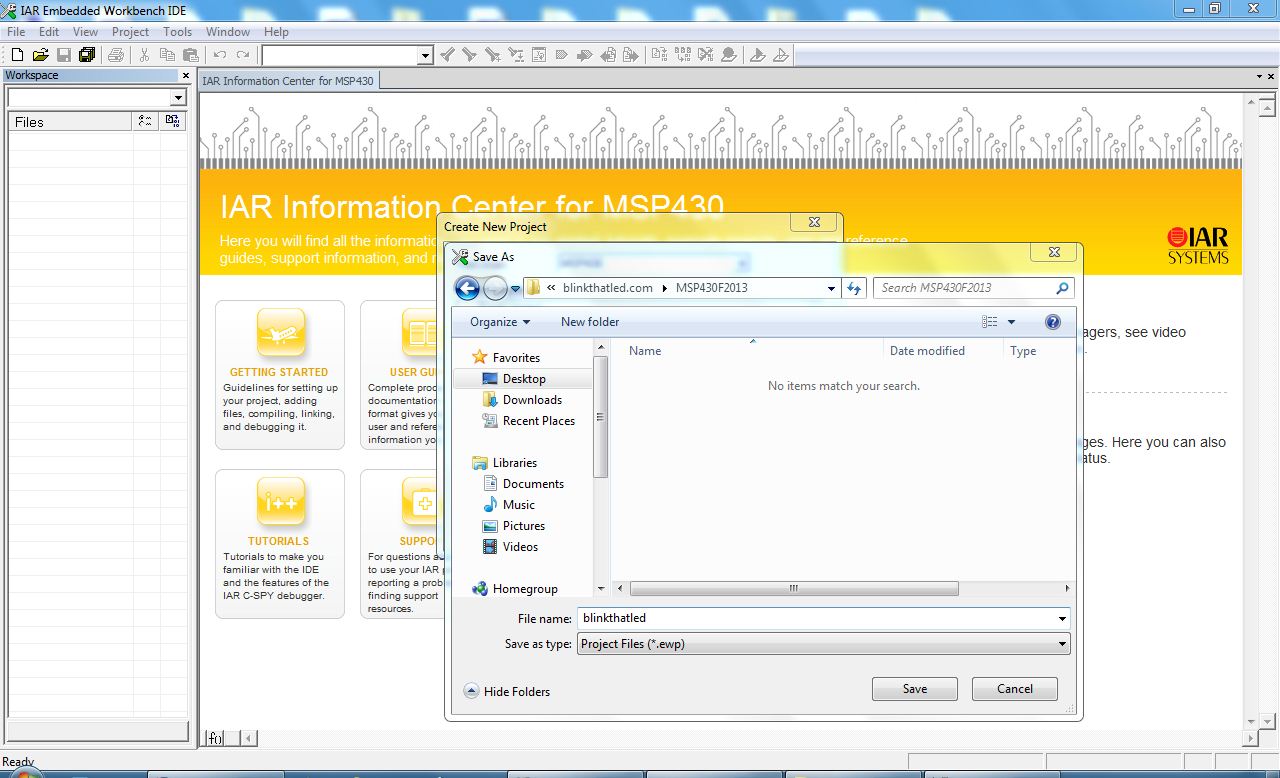Select Downloads in the navigation pane

(x=532, y=400)
